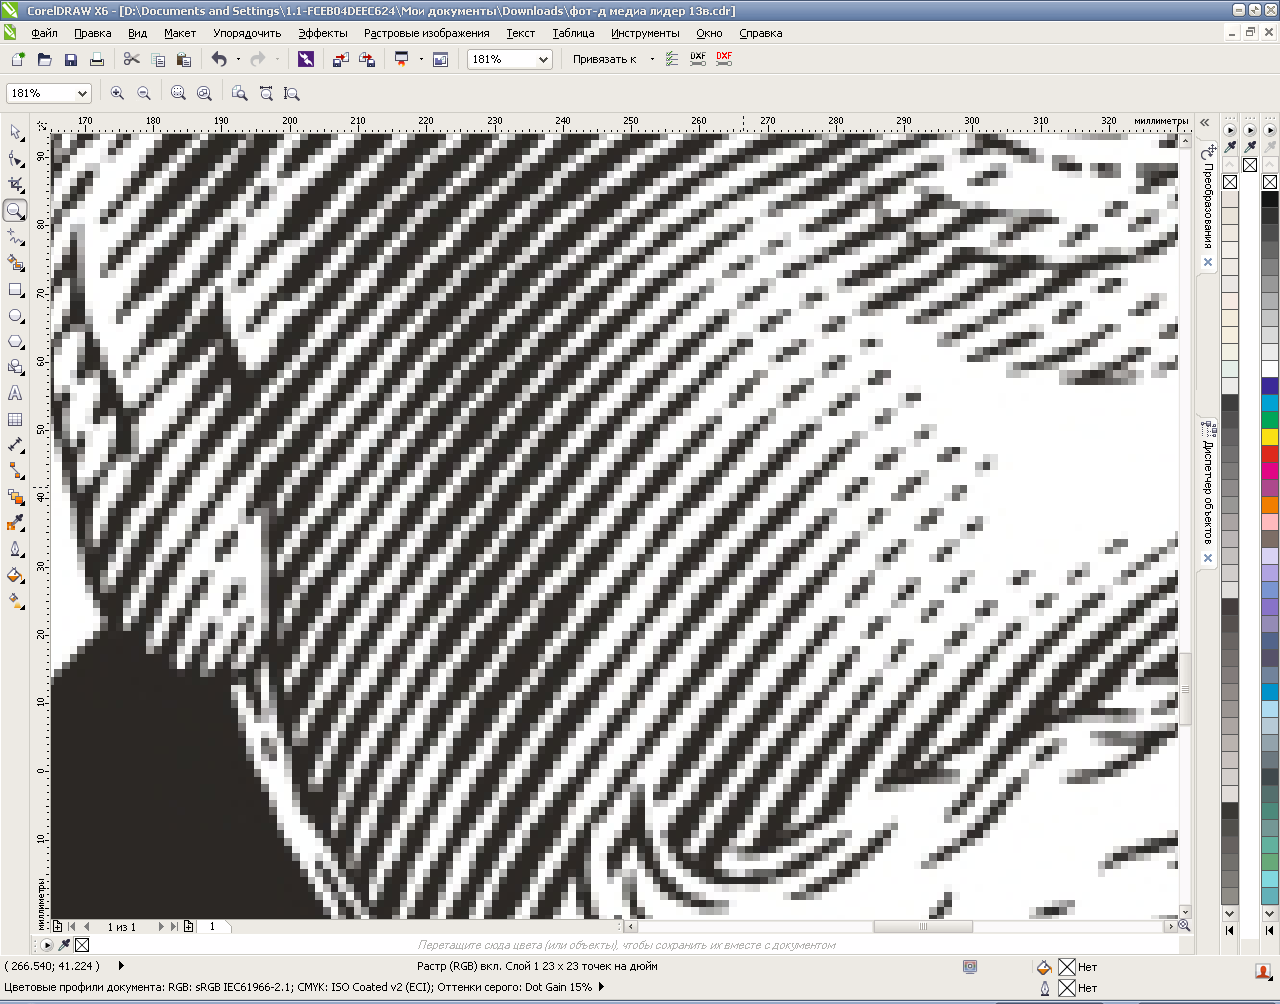Click the Zoom In magnifier icon
The height and width of the screenshot is (1004, 1280).
(117, 93)
